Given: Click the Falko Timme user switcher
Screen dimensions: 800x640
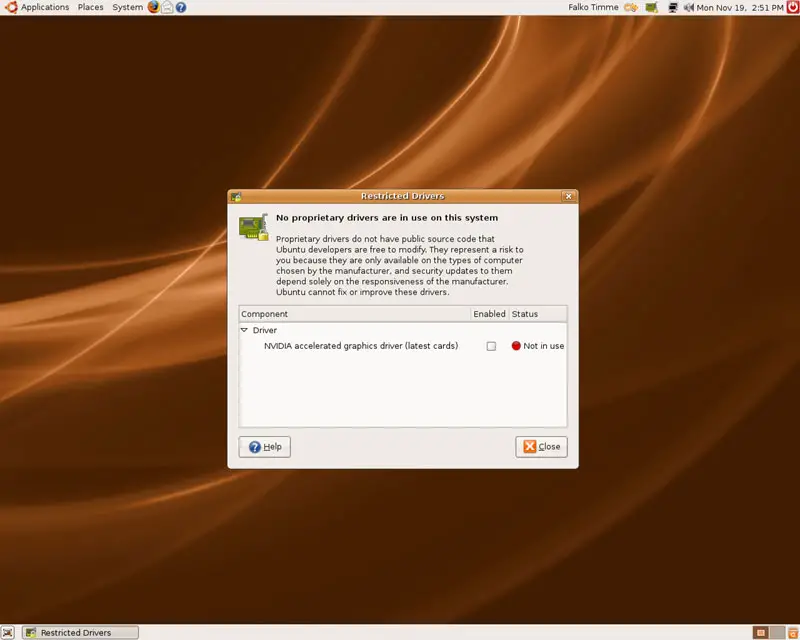Looking at the screenshot, I should tap(593, 7).
